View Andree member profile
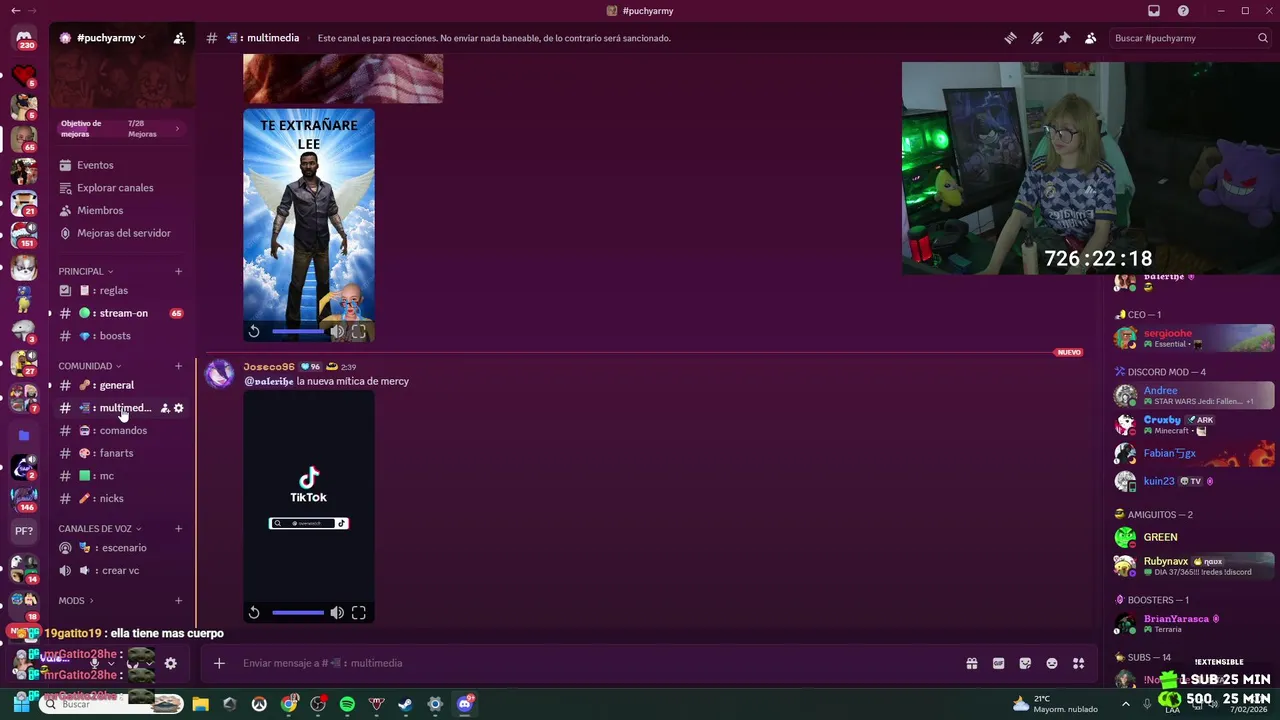The height and width of the screenshot is (720, 1280). (1194, 395)
